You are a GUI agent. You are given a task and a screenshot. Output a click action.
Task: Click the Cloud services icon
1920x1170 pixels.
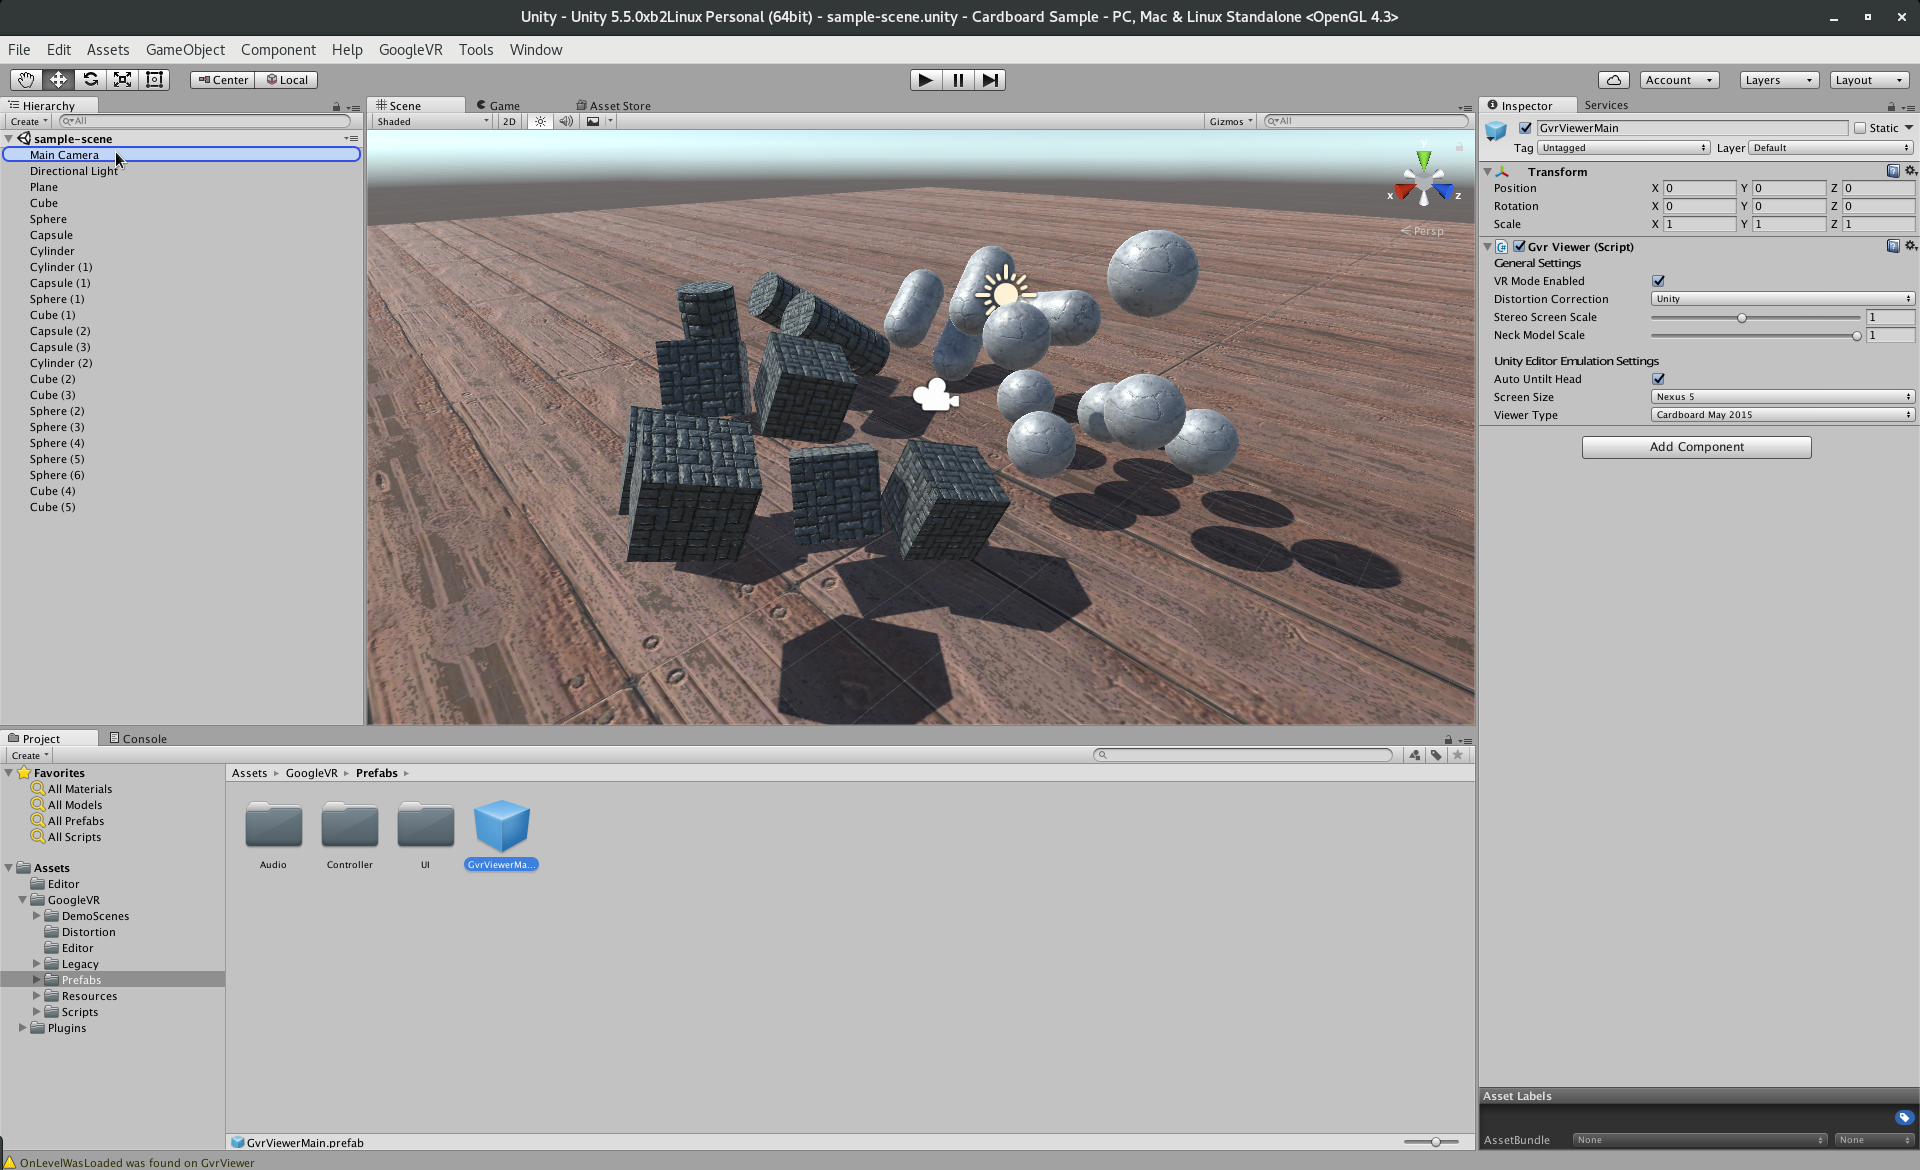[x=1613, y=80]
